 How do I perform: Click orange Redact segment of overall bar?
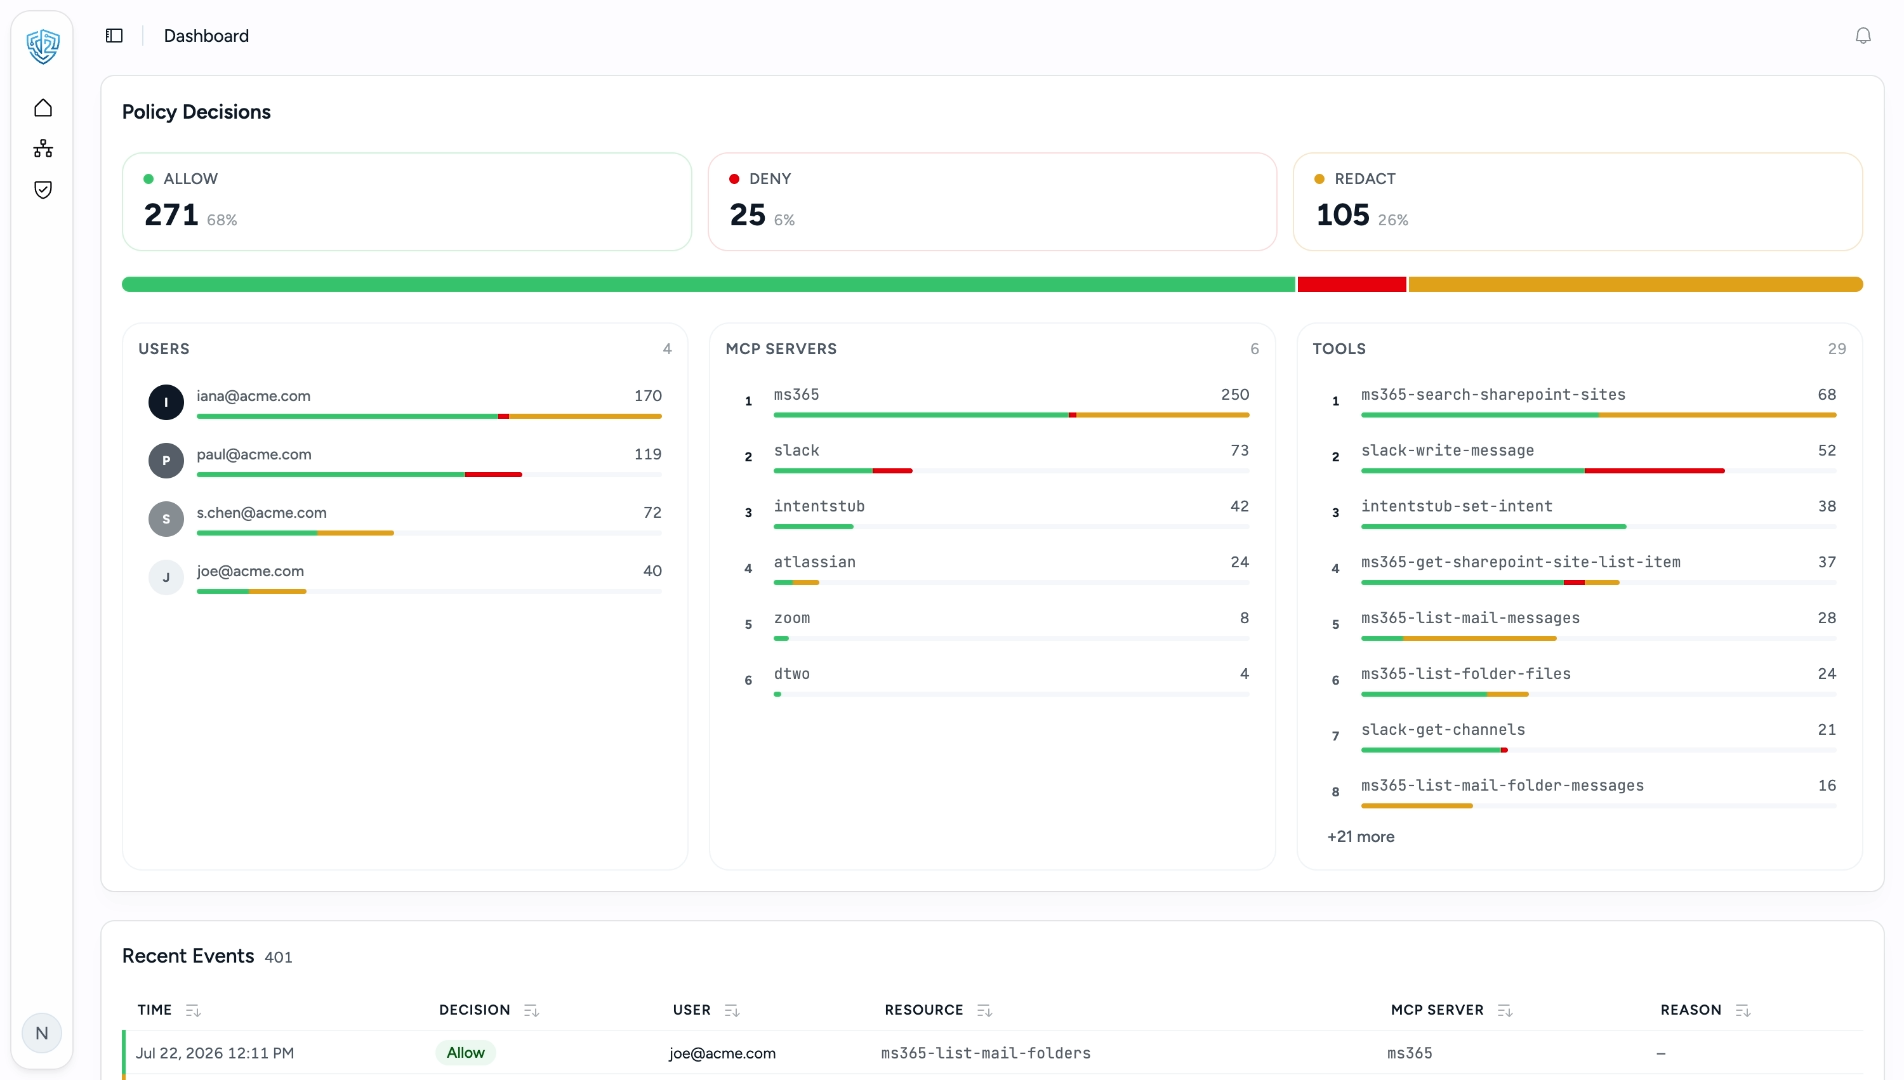click(1636, 285)
